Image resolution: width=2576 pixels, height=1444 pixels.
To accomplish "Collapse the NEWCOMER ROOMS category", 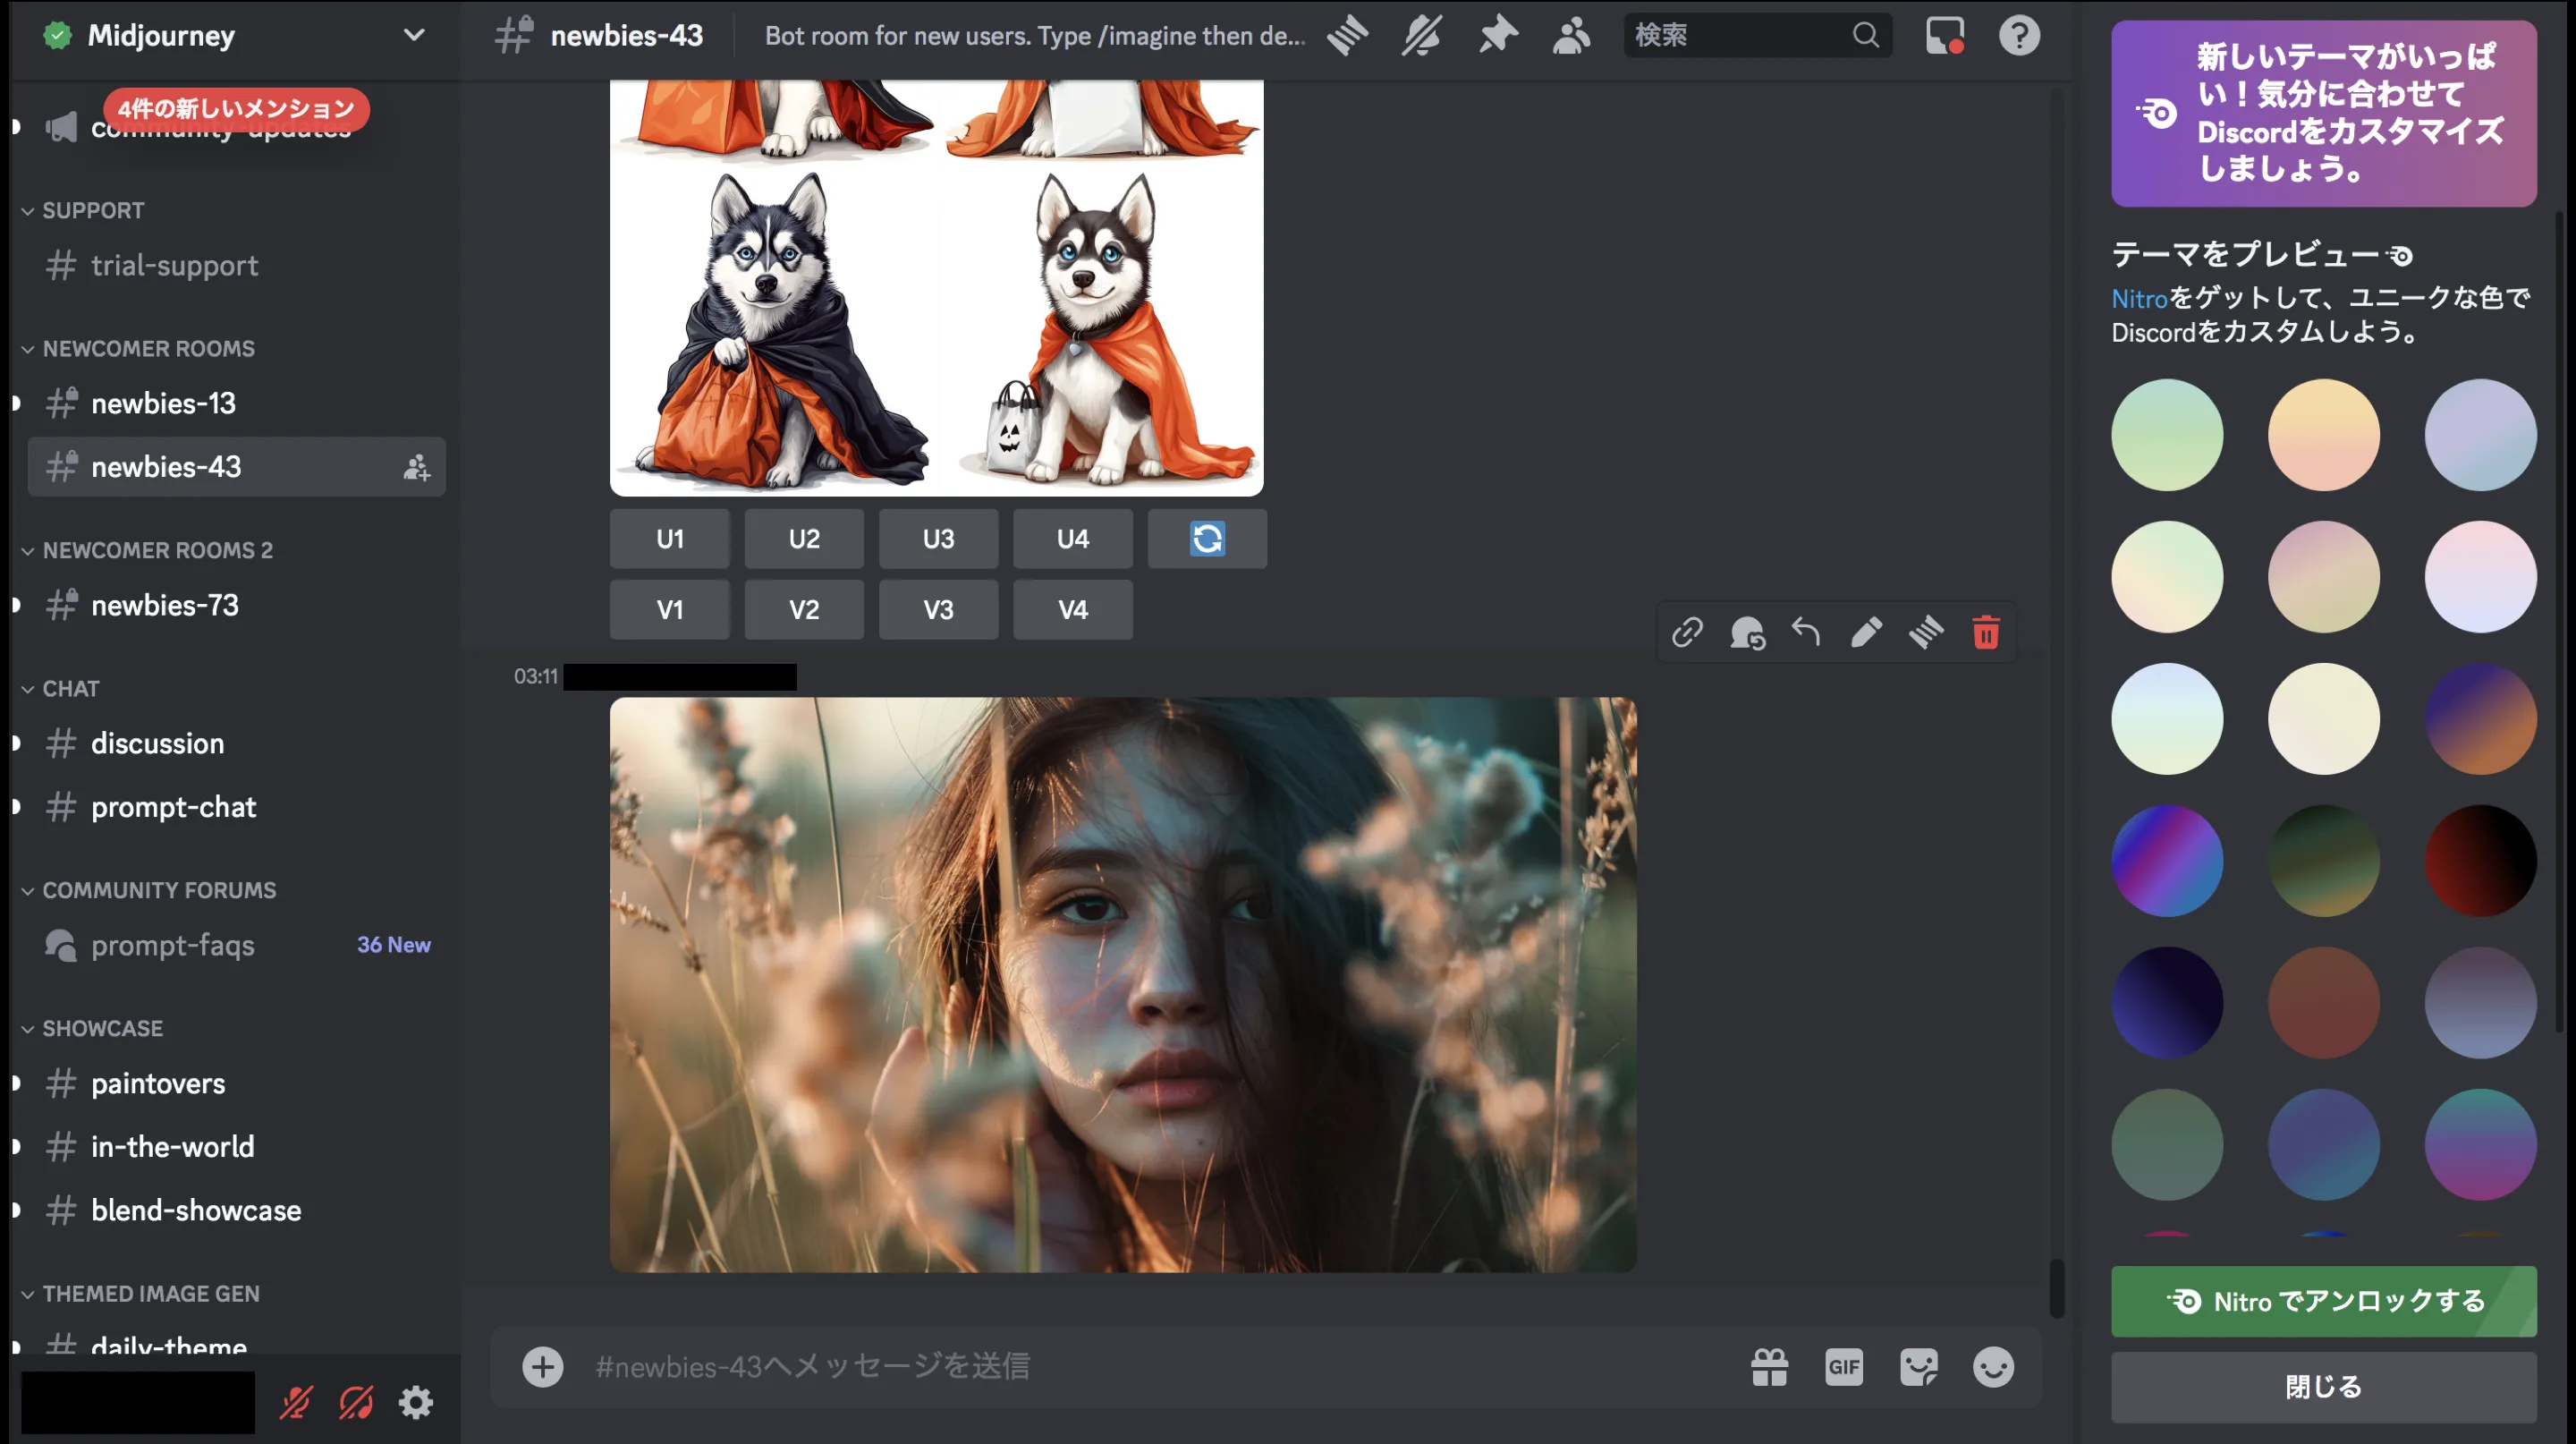I will [x=137, y=349].
